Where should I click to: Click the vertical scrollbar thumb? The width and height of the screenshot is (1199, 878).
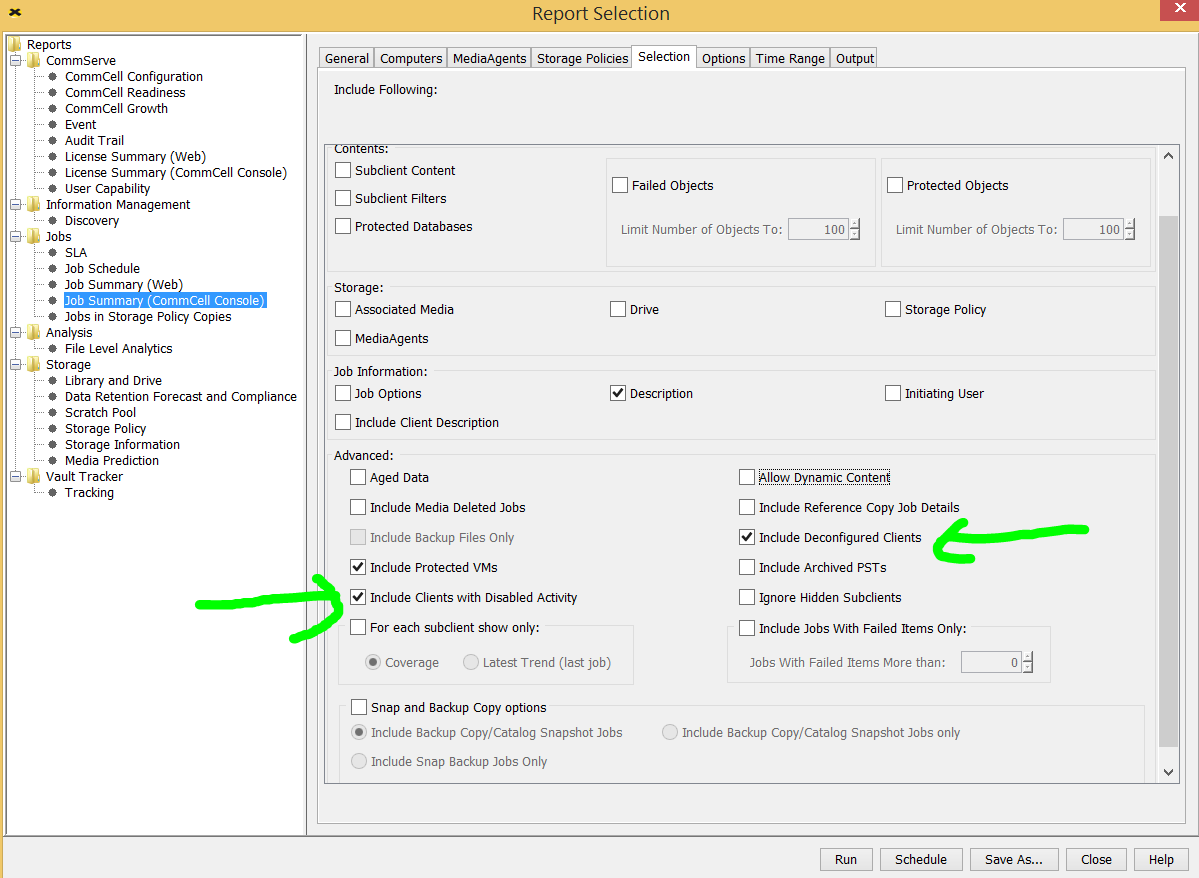(x=1168, y=482)
